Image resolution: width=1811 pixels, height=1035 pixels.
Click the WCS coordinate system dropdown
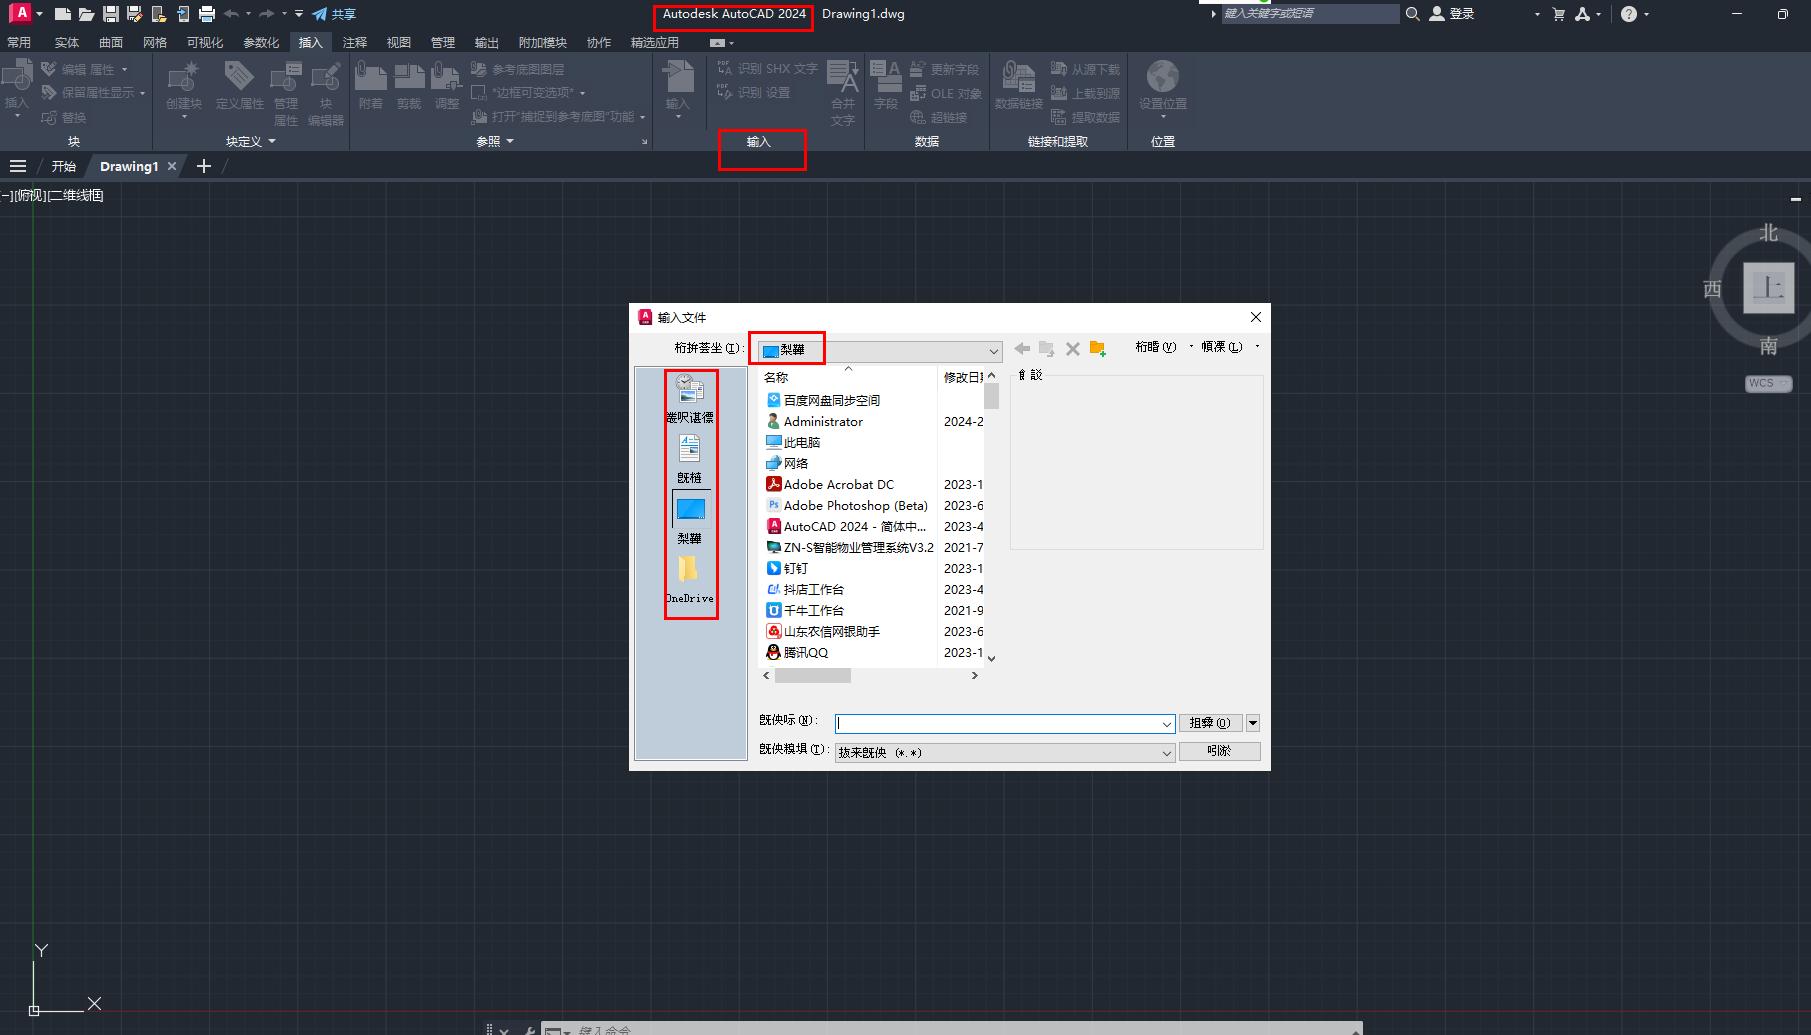coord(1769,383)
